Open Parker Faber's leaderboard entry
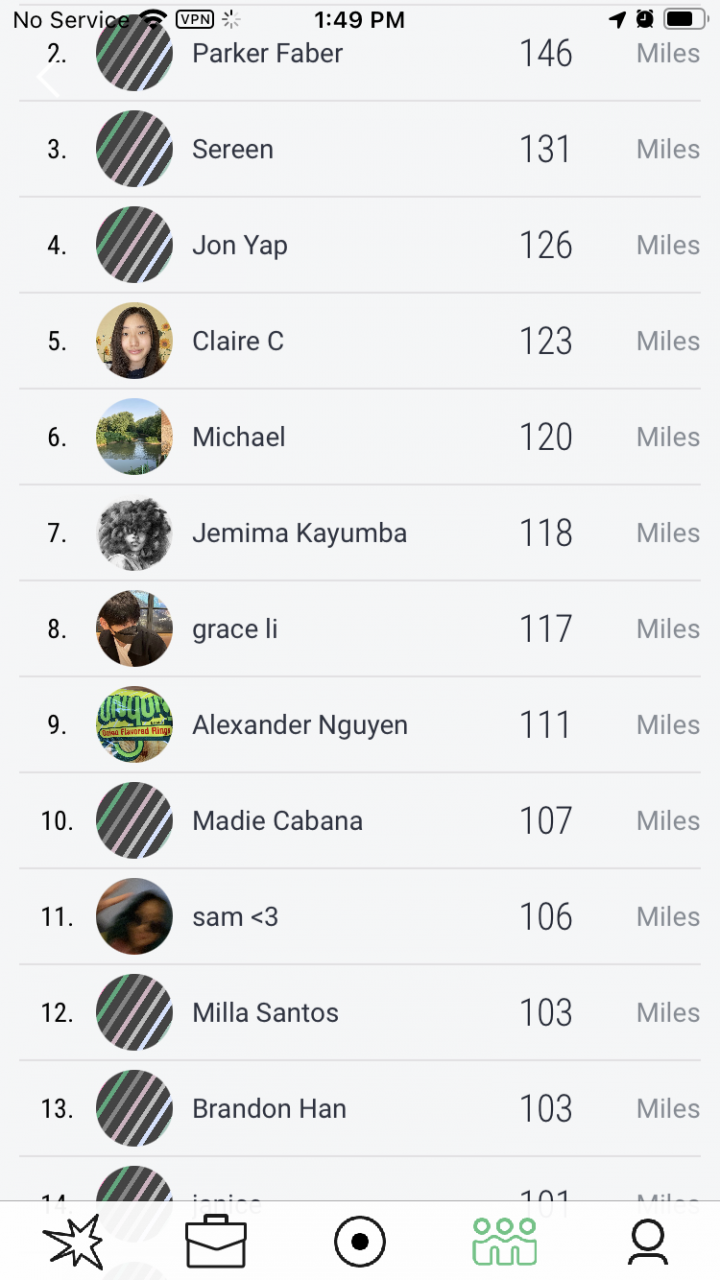Viewport: 720px width, 1280px height. pyautogui.click(x=267, y=53)
